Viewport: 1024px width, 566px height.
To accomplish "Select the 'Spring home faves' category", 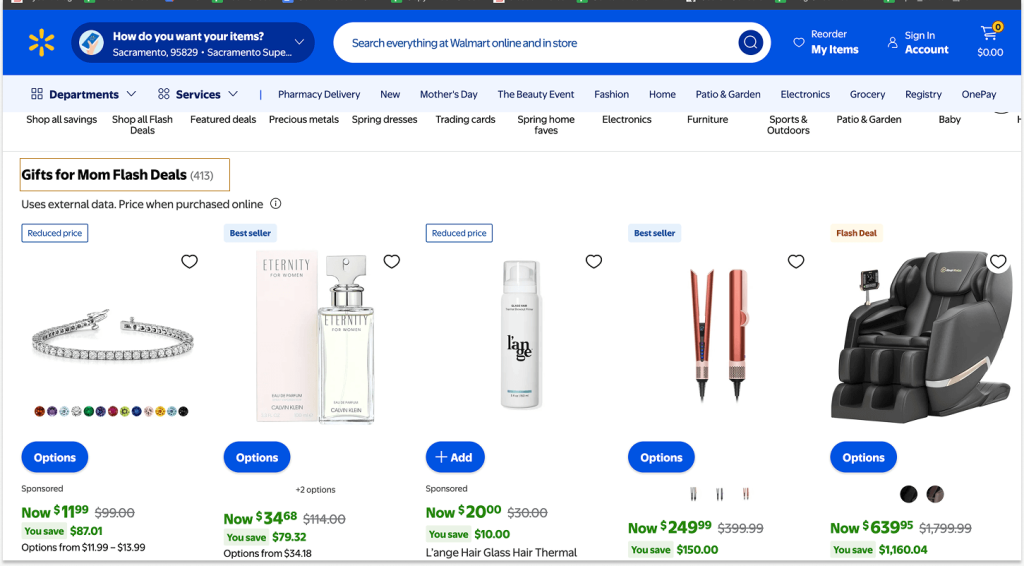I will (546, 125).
